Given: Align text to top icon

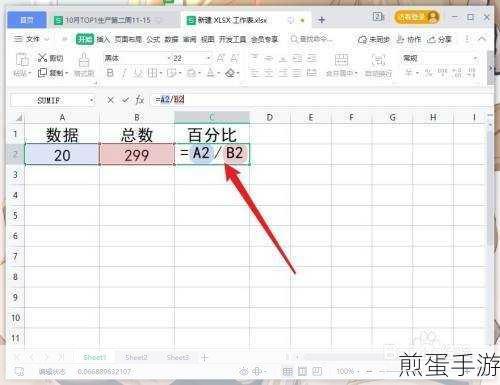Looking at the screenshot, I should click(x=254, y=58).
